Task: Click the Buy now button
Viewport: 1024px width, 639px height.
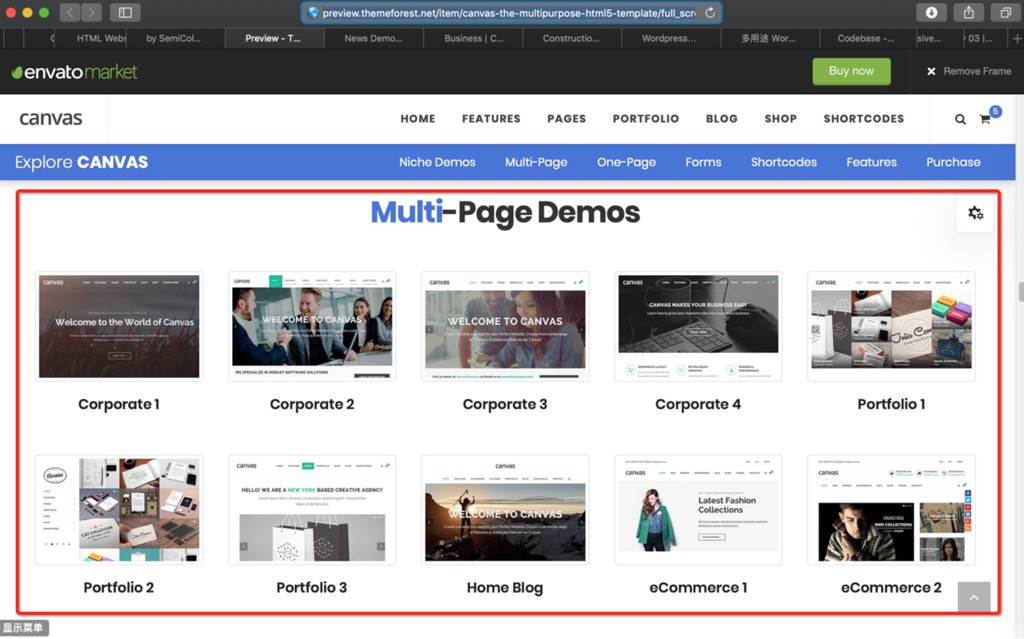Action: [851, 71]
